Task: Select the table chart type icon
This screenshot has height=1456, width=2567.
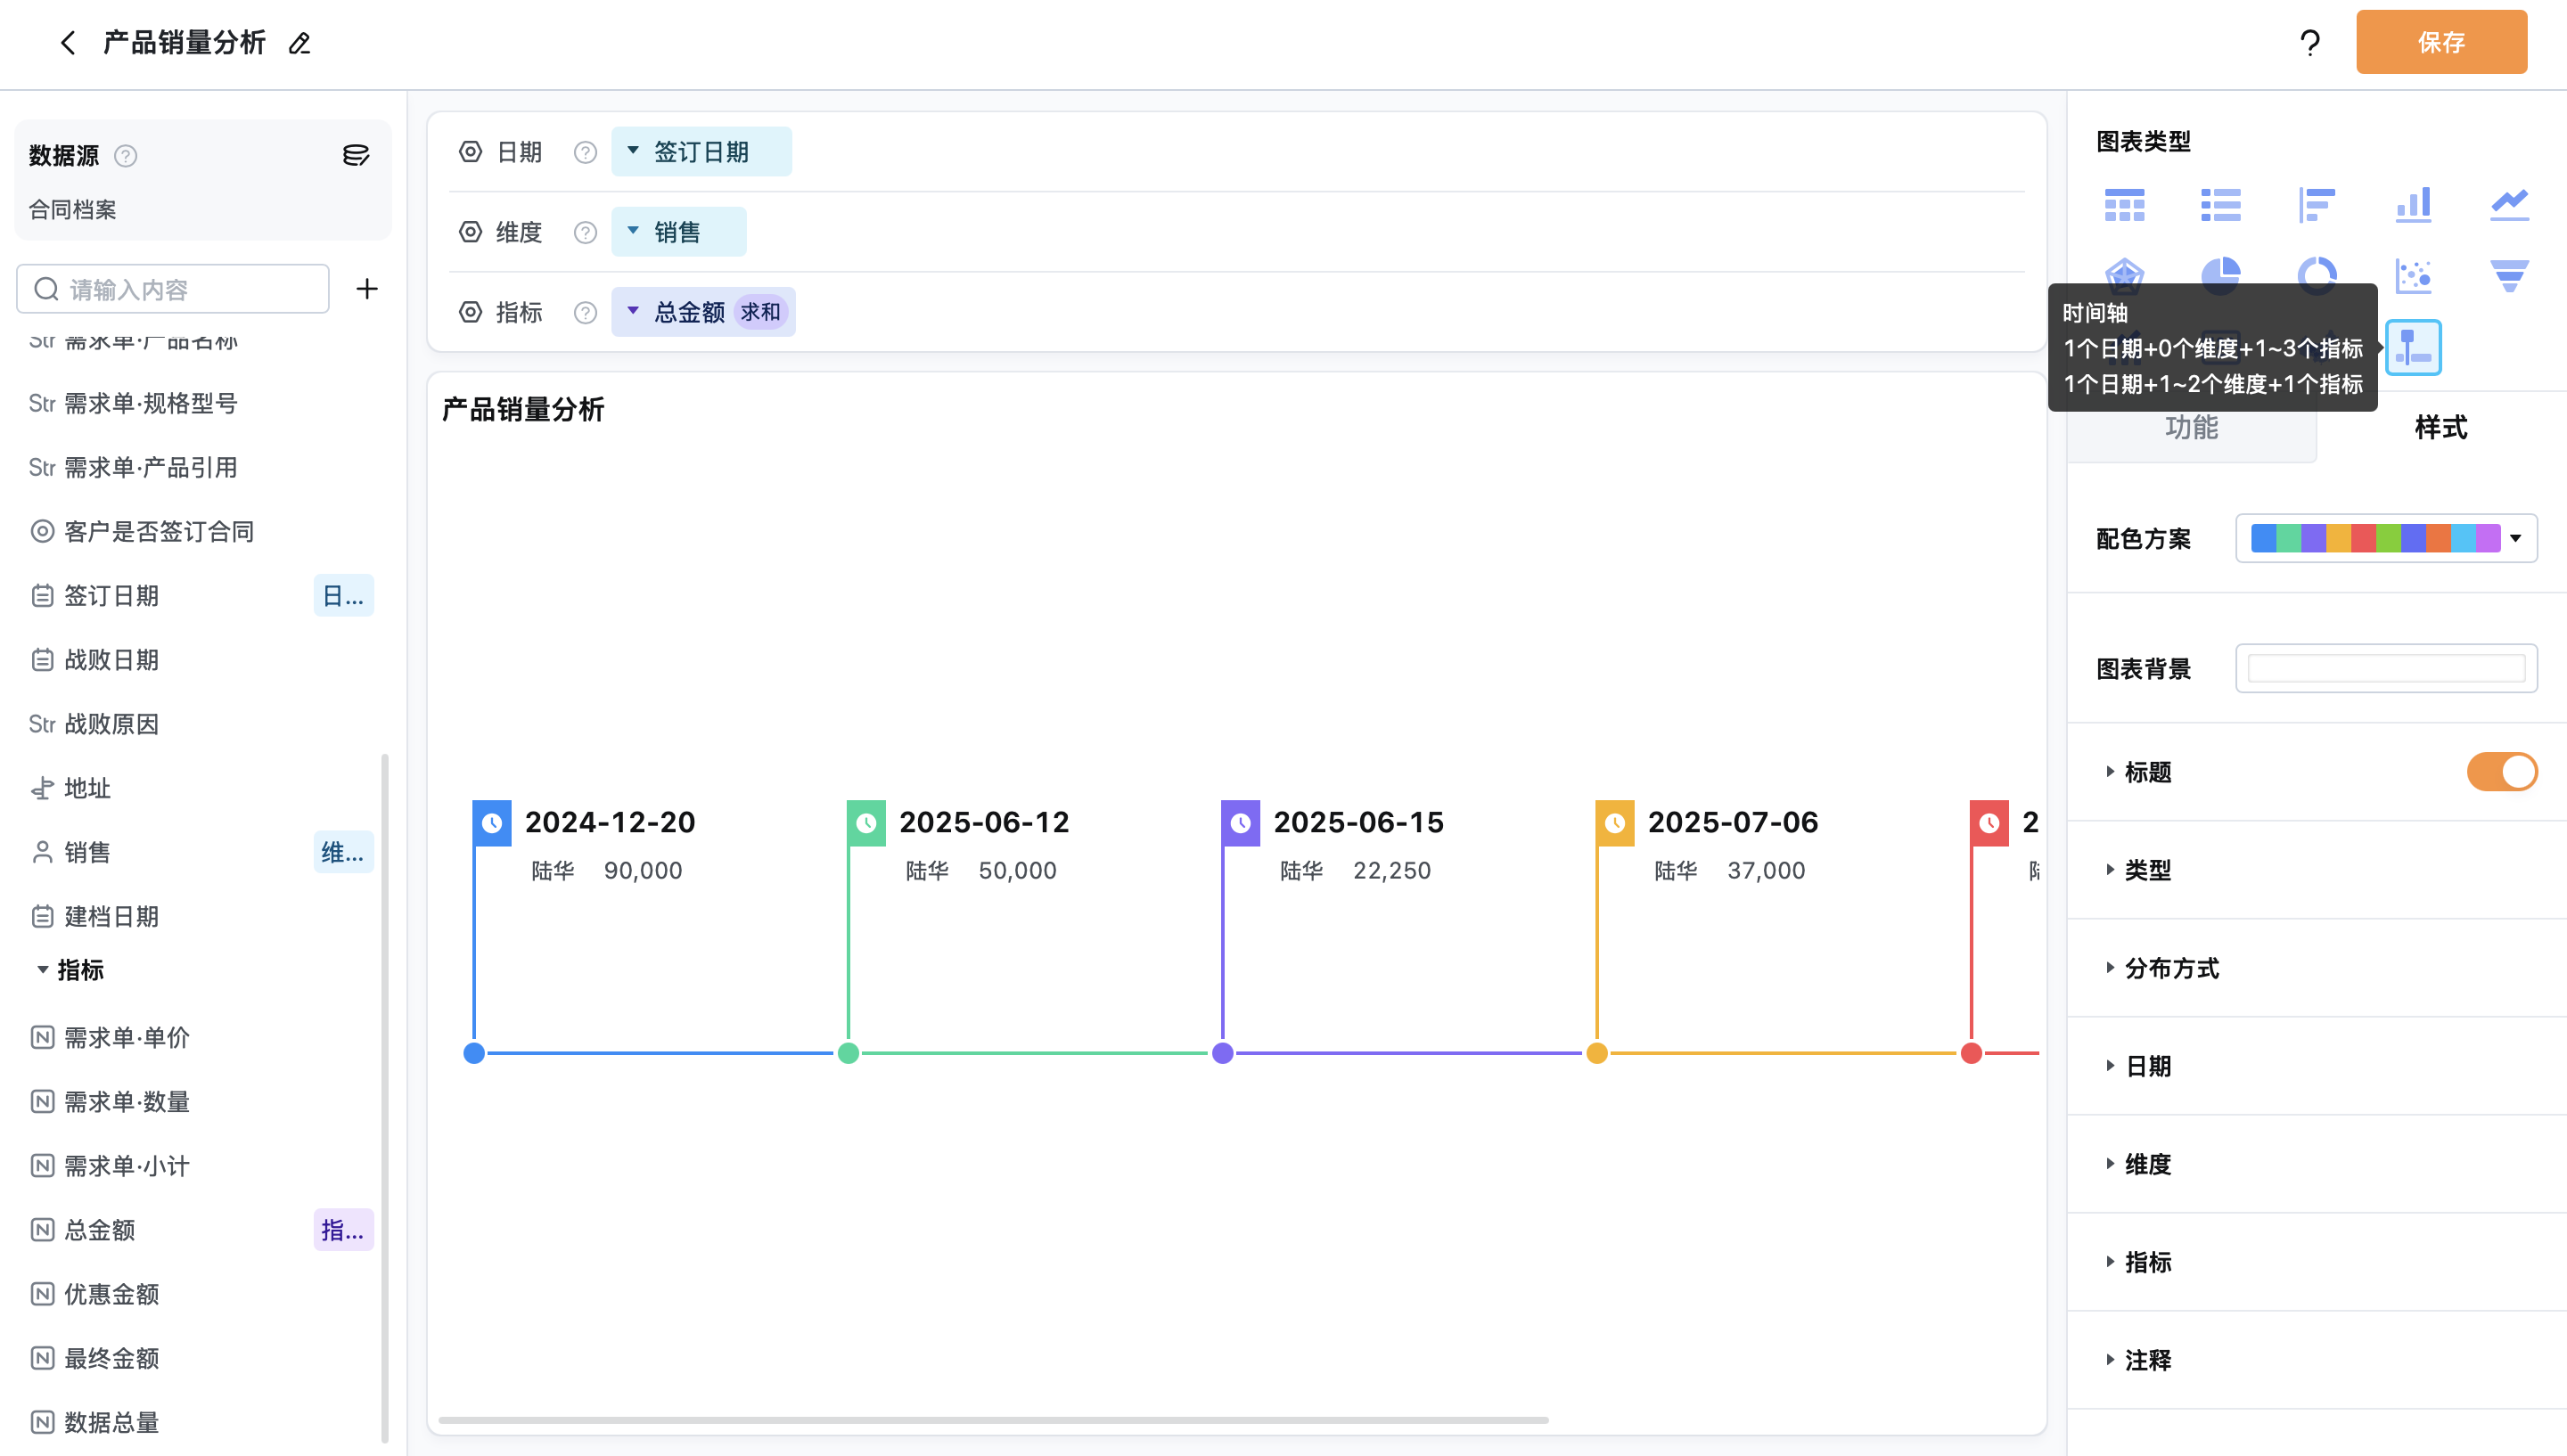Action: pyautogui.click(x=2124, y=204)
